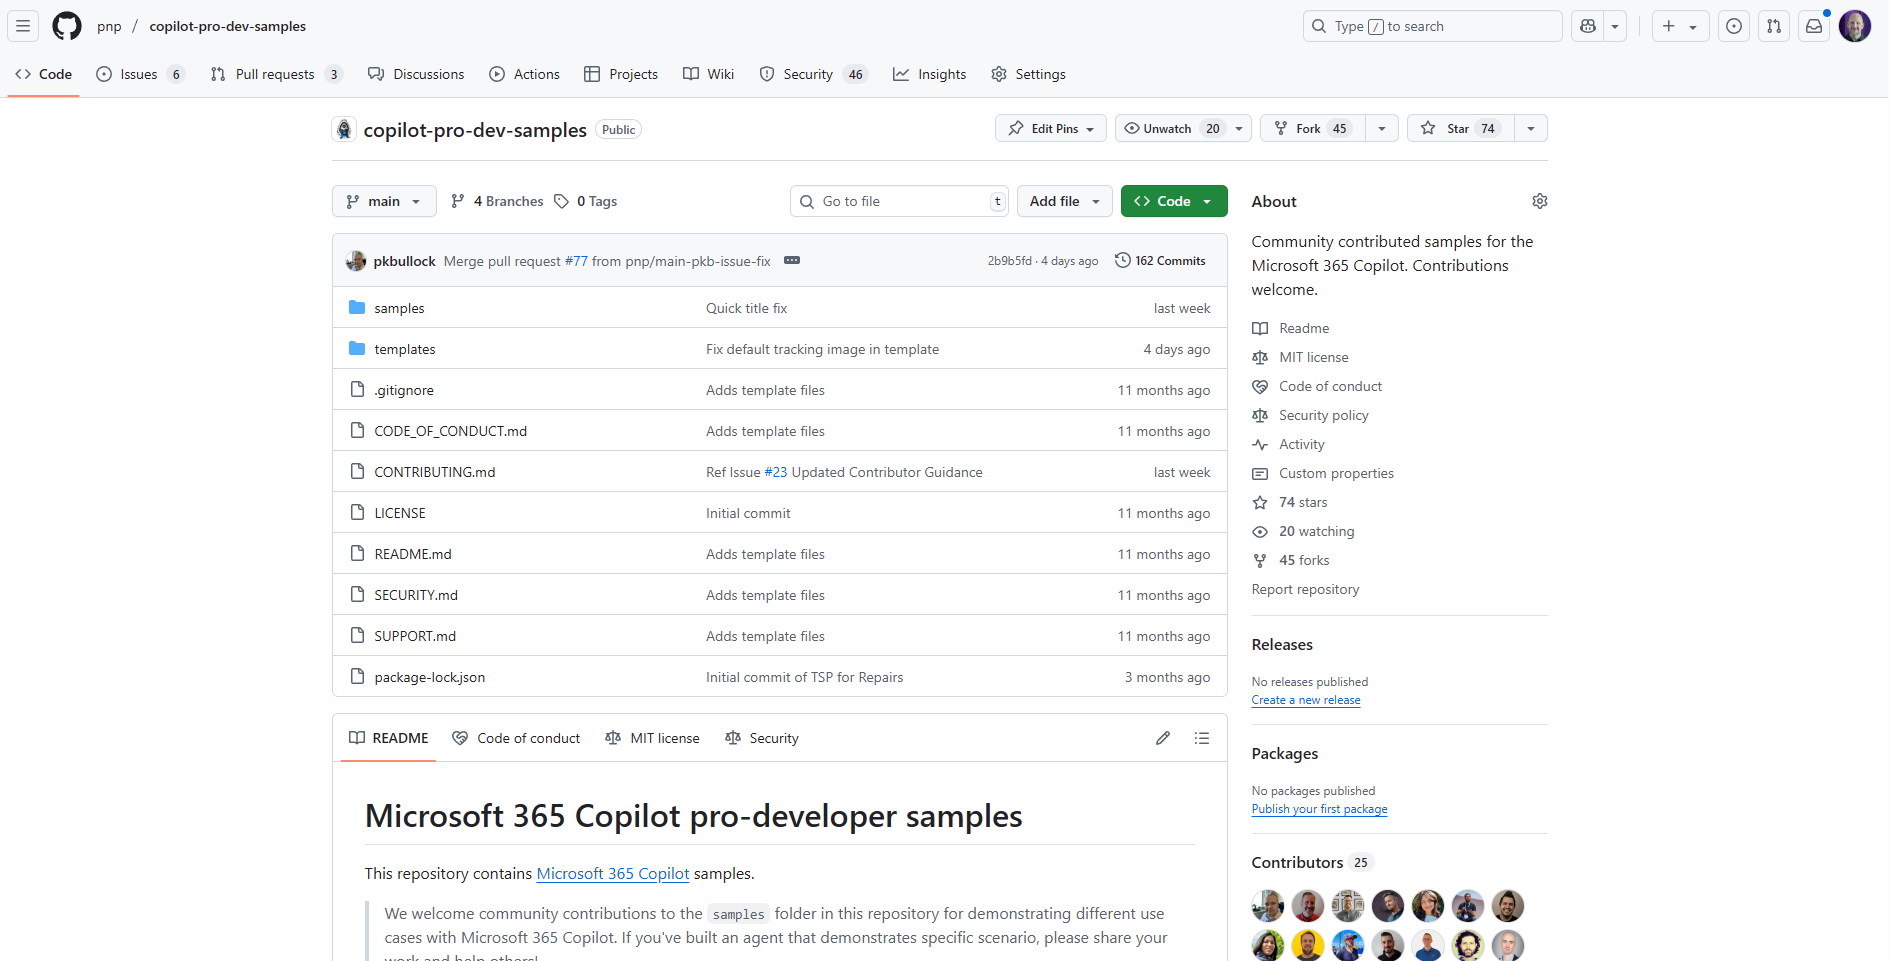Open the hamburger navigation menu
Screen dimensions: 1890x961
pyautogui.click(x=23, y=26)
